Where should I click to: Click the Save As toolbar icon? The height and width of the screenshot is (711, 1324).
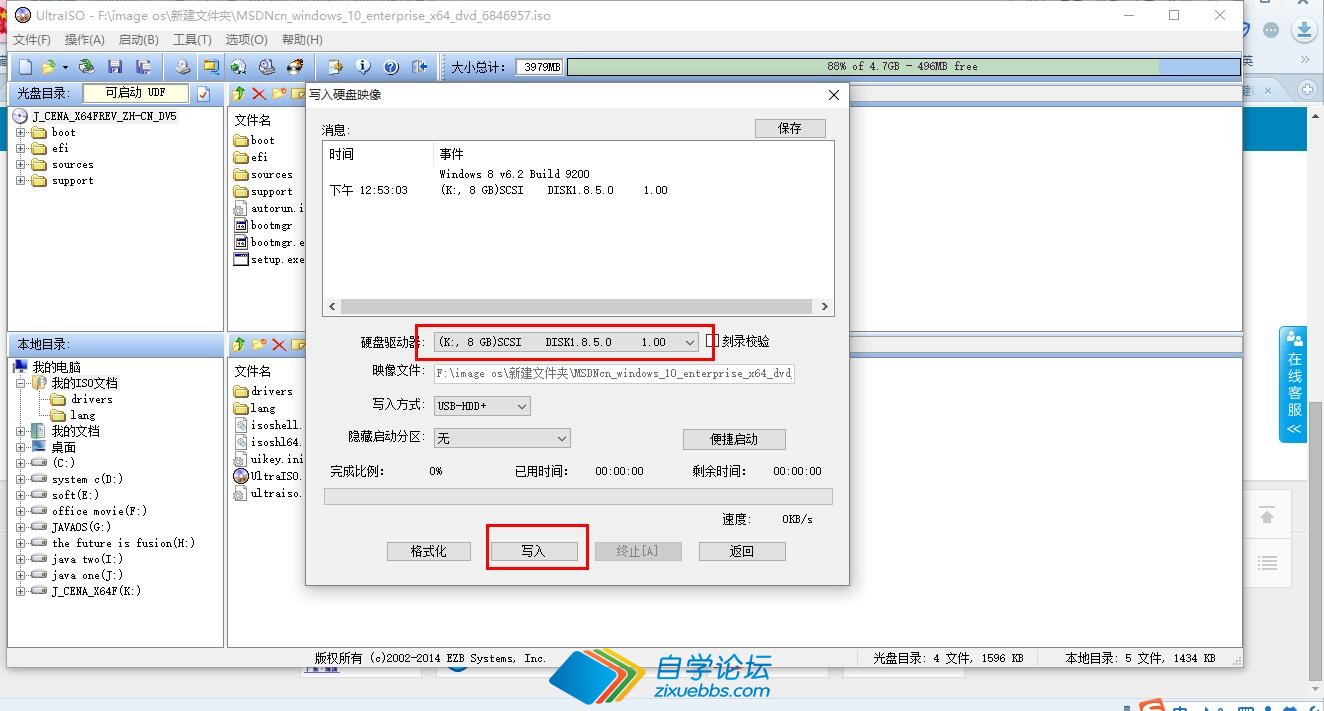tap(144, 67)
